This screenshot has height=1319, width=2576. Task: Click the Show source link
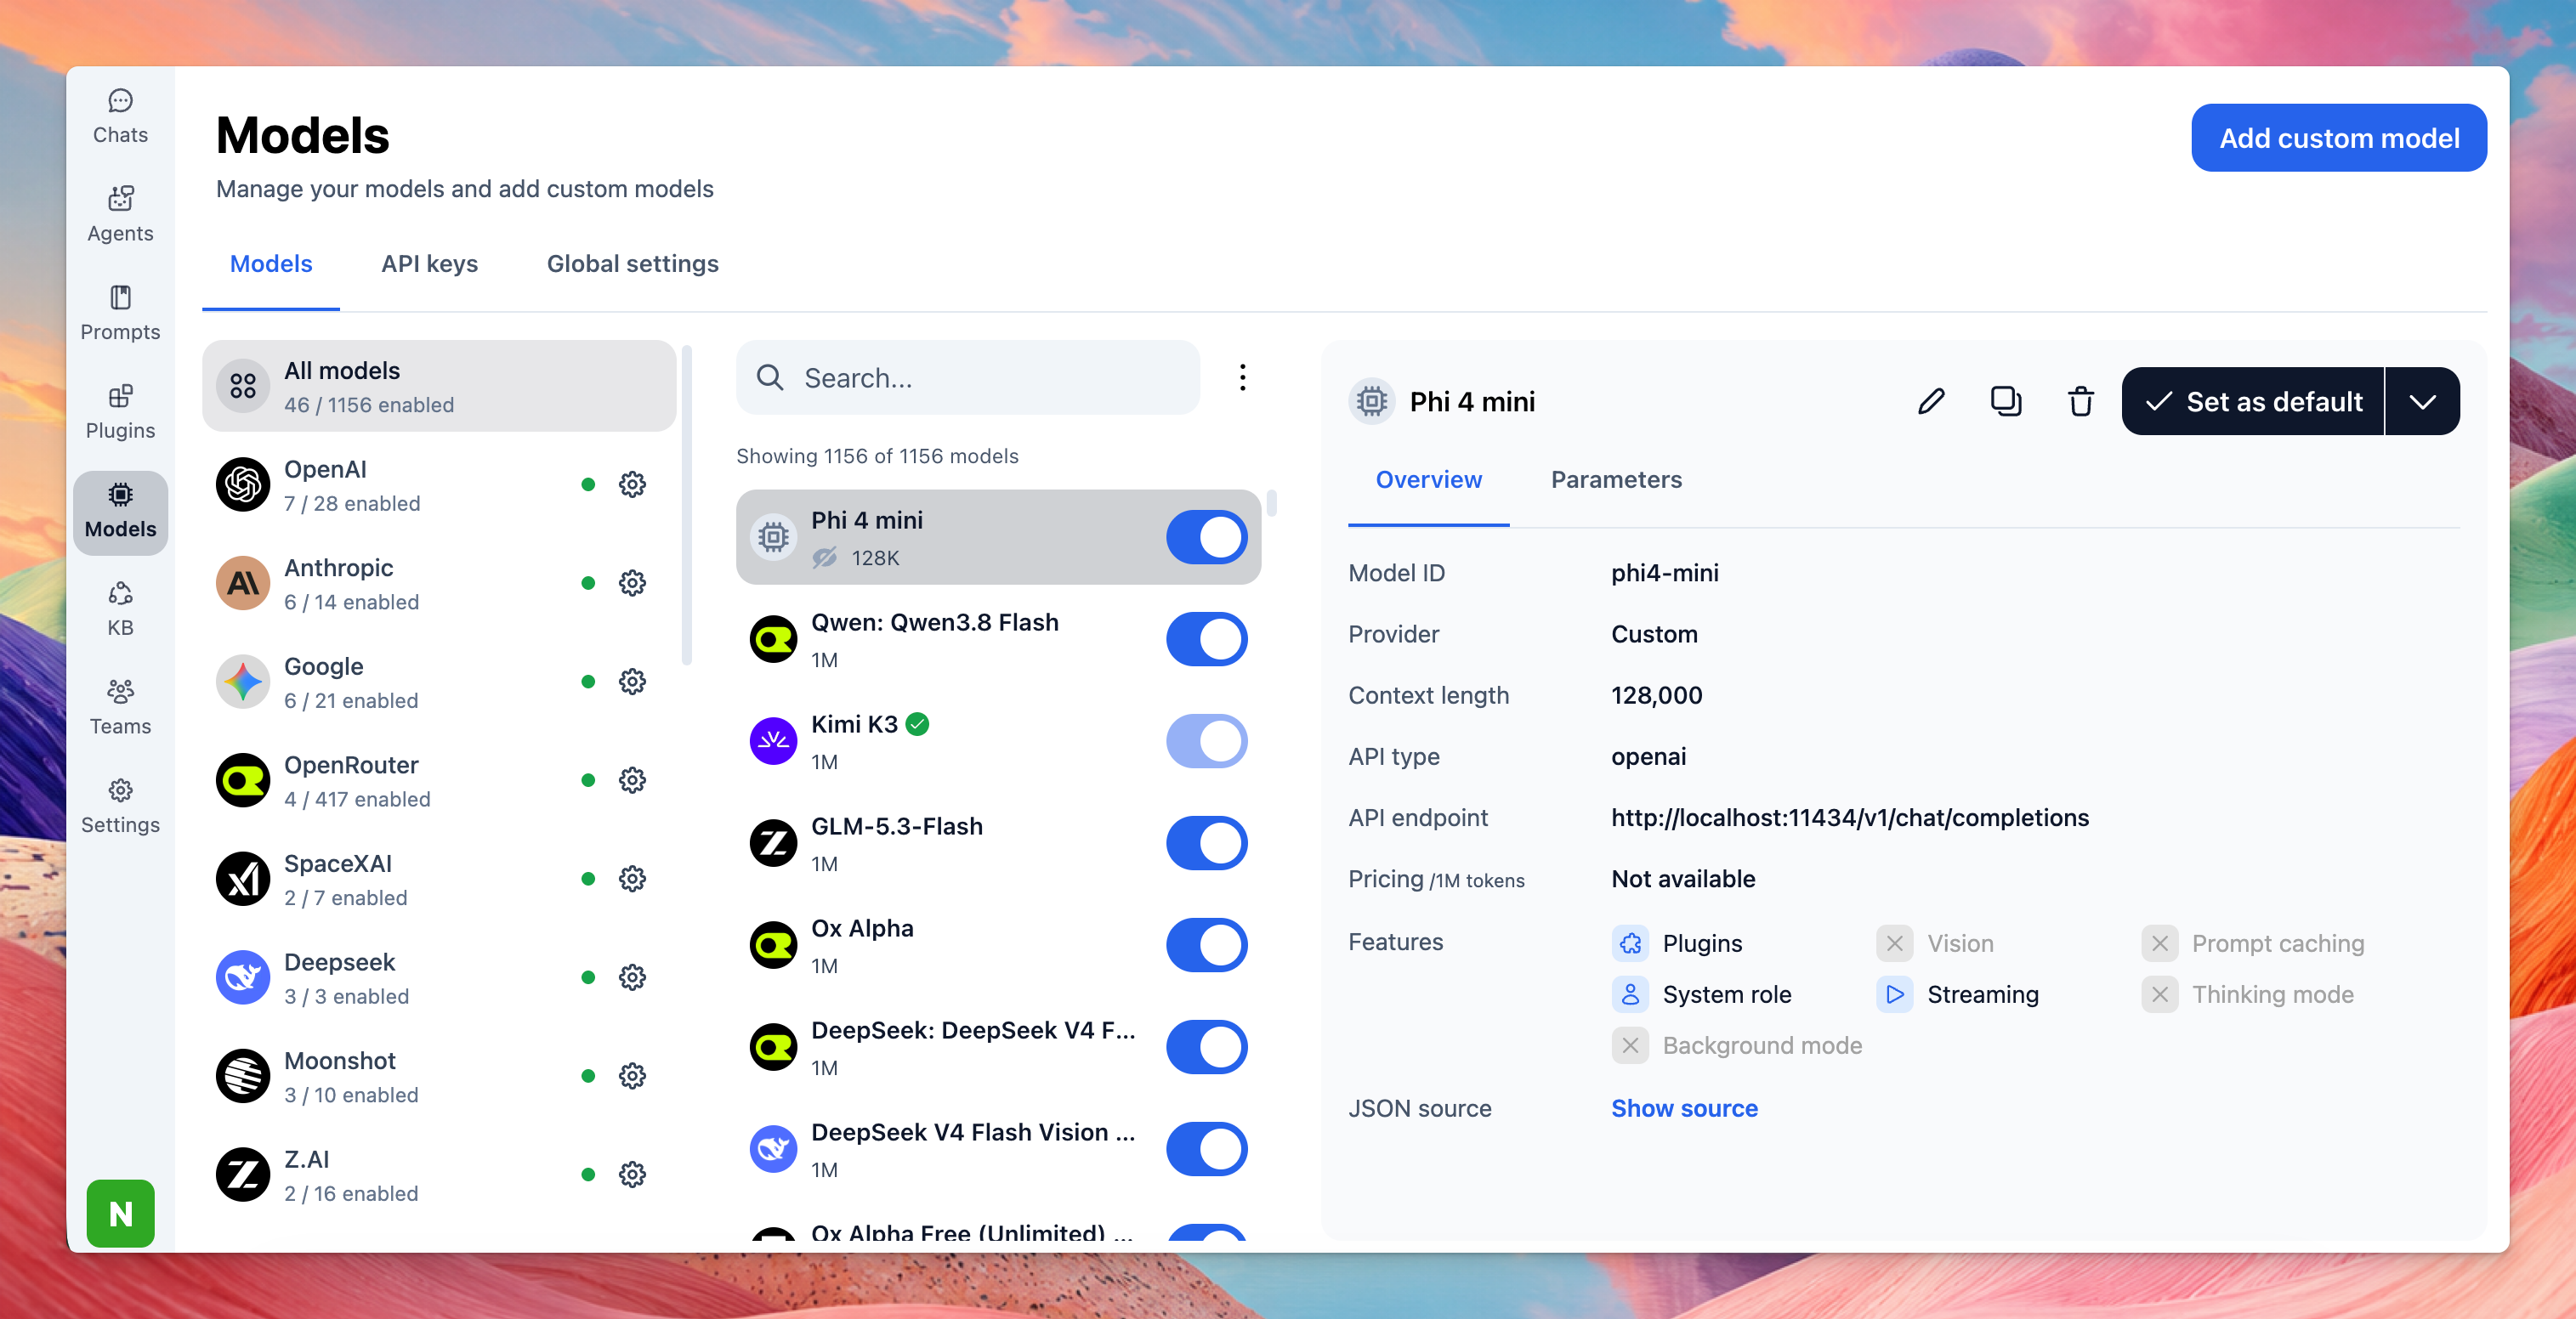click(x=1684, y=1108)
